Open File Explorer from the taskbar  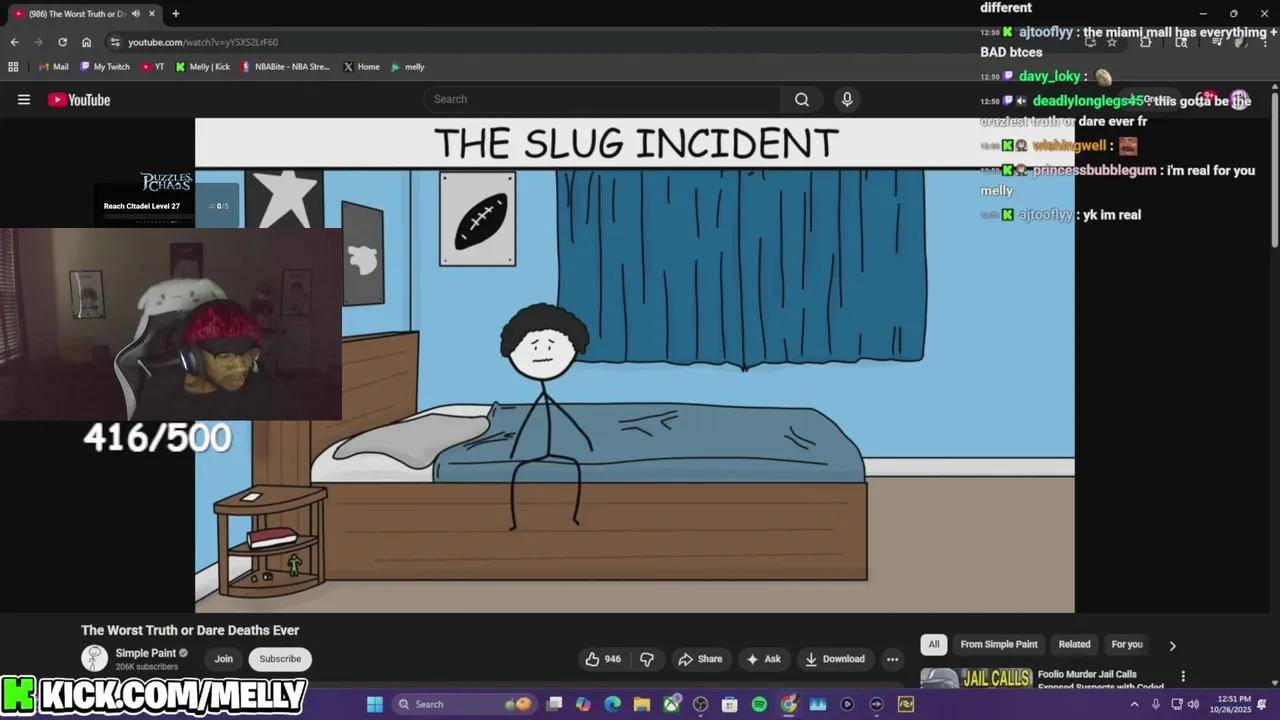click(x=642, y=704)
